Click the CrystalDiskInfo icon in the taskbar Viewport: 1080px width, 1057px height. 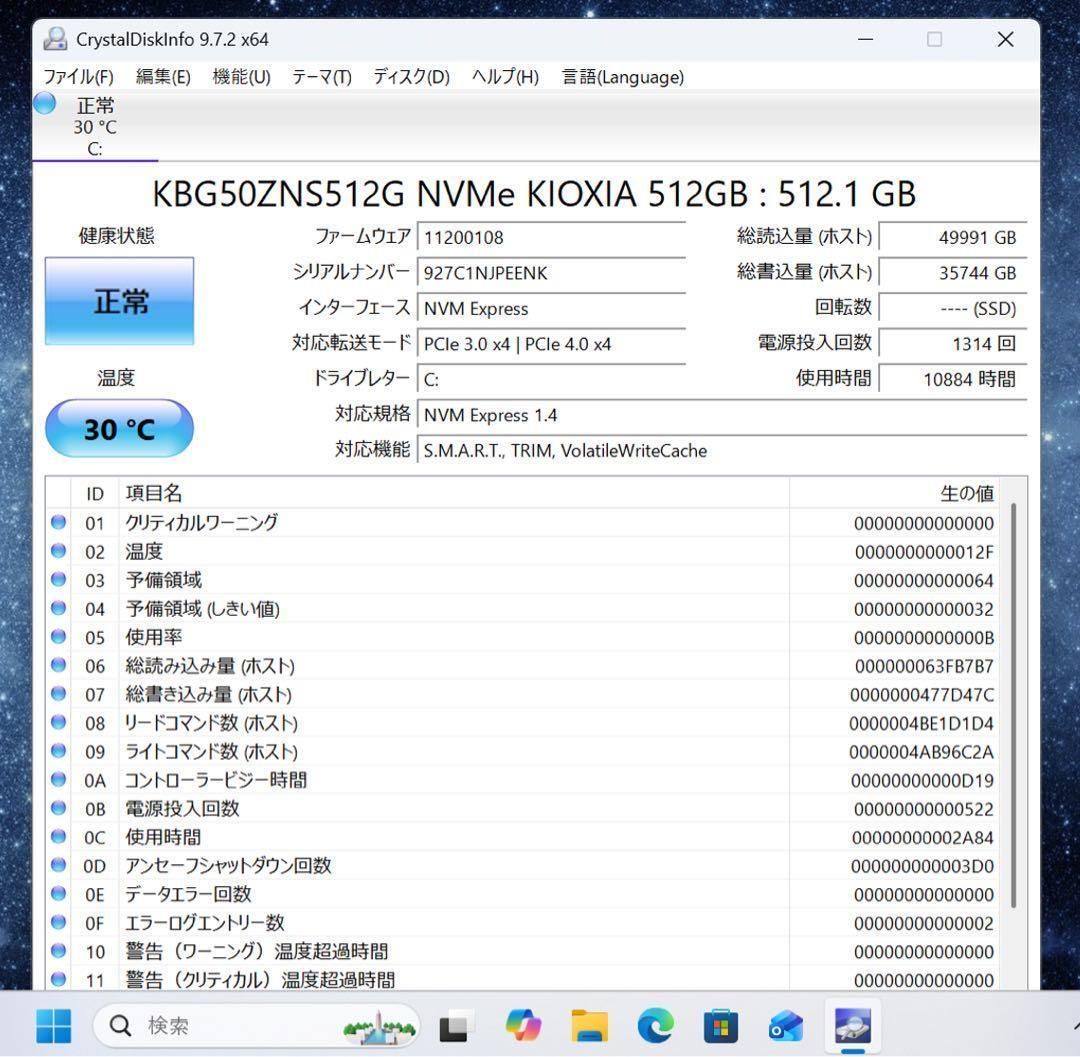pos(851,1025)
